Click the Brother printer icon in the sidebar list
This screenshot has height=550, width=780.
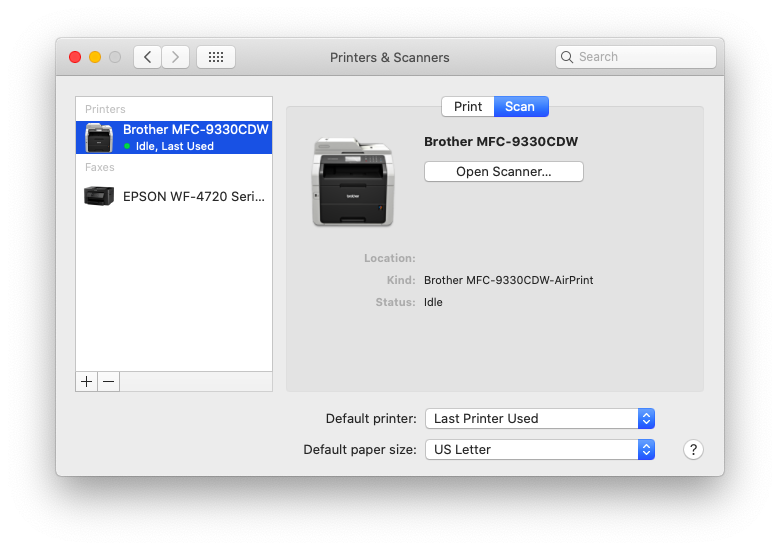tap(99, 137)
